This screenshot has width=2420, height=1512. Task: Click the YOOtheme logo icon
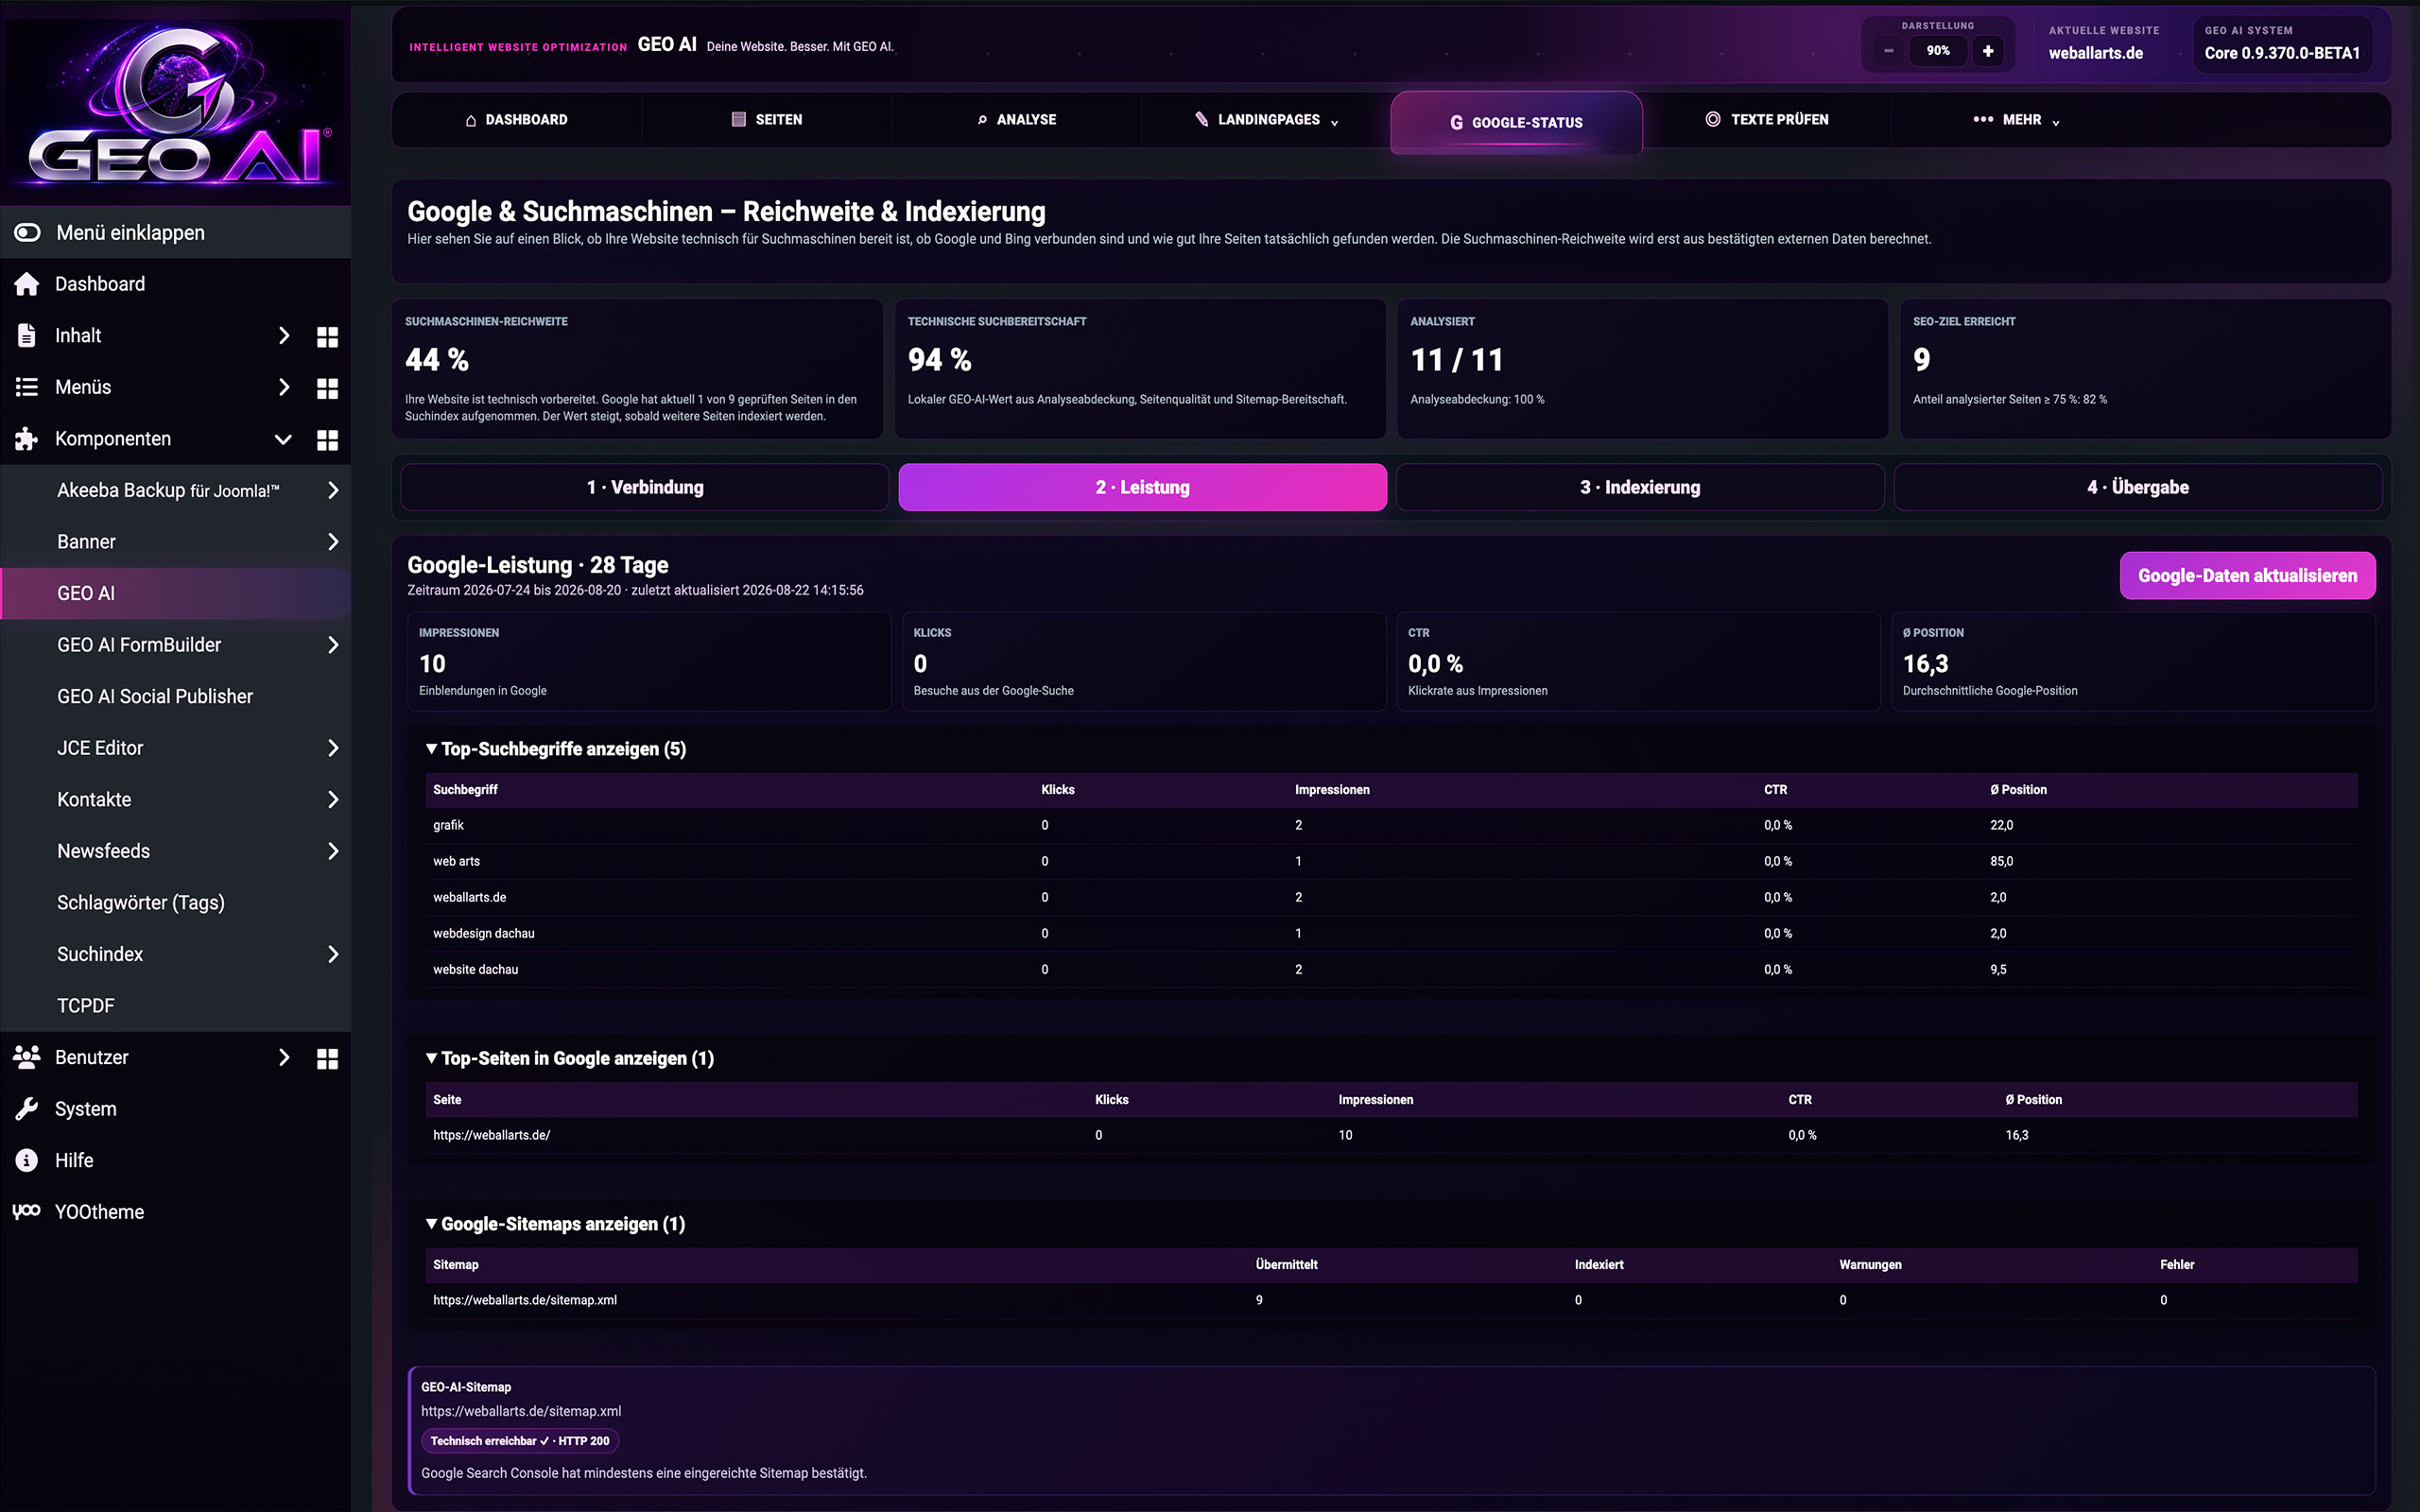pos(27,1211)
